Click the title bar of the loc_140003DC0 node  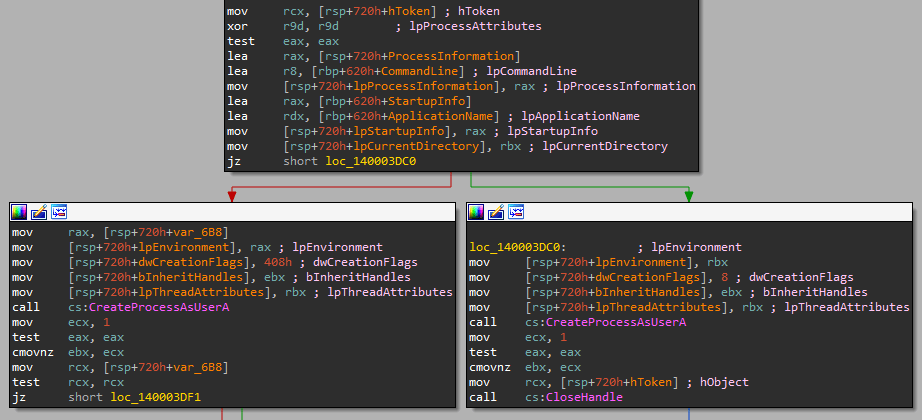pos(690,212)
